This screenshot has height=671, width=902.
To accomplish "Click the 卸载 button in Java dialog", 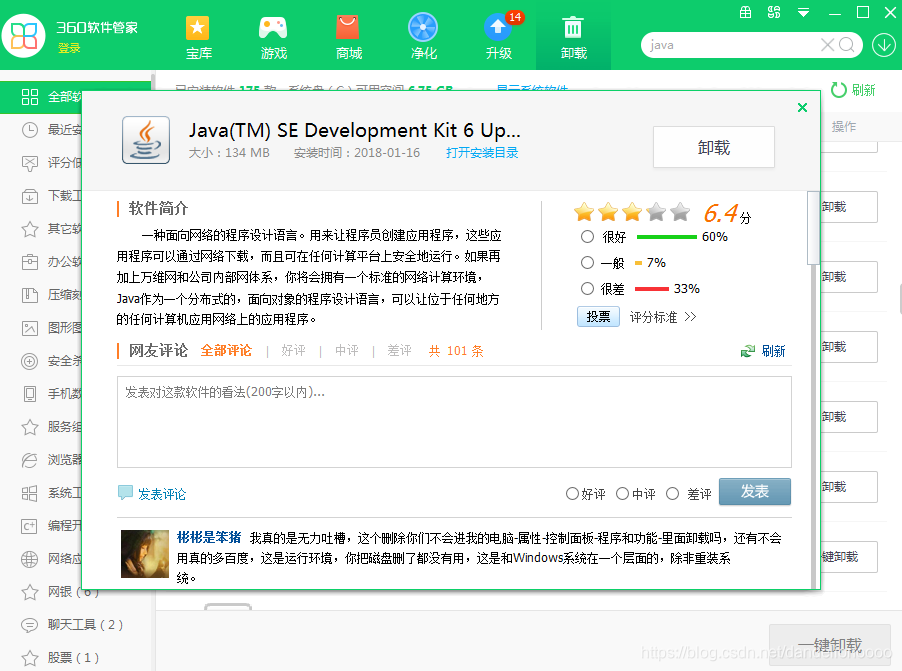I will point(714,147).
